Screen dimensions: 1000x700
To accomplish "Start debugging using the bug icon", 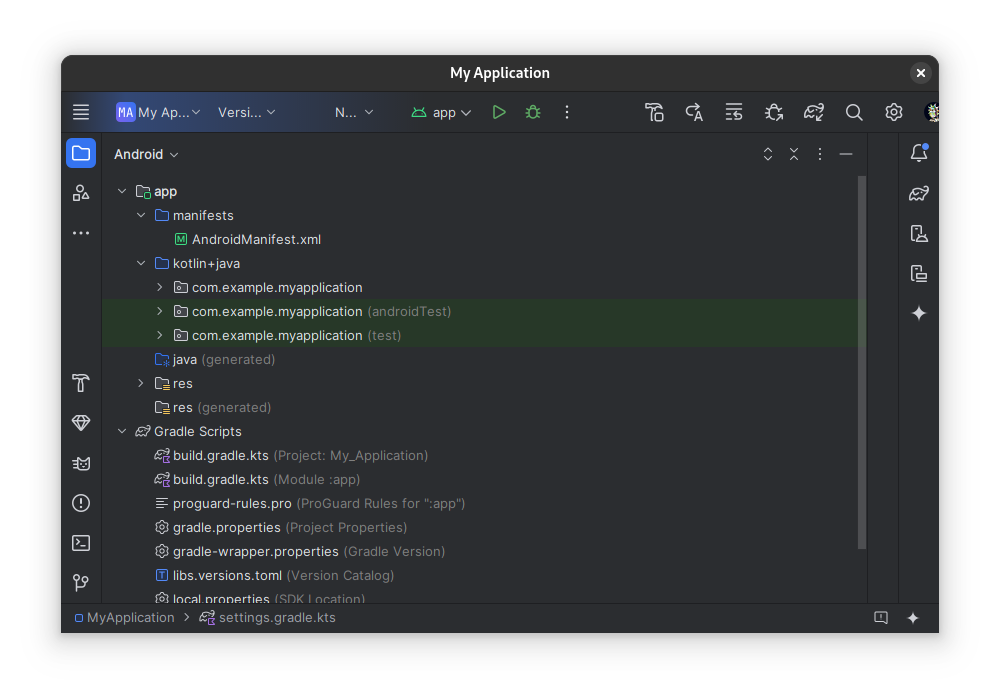I will [533, 112].
